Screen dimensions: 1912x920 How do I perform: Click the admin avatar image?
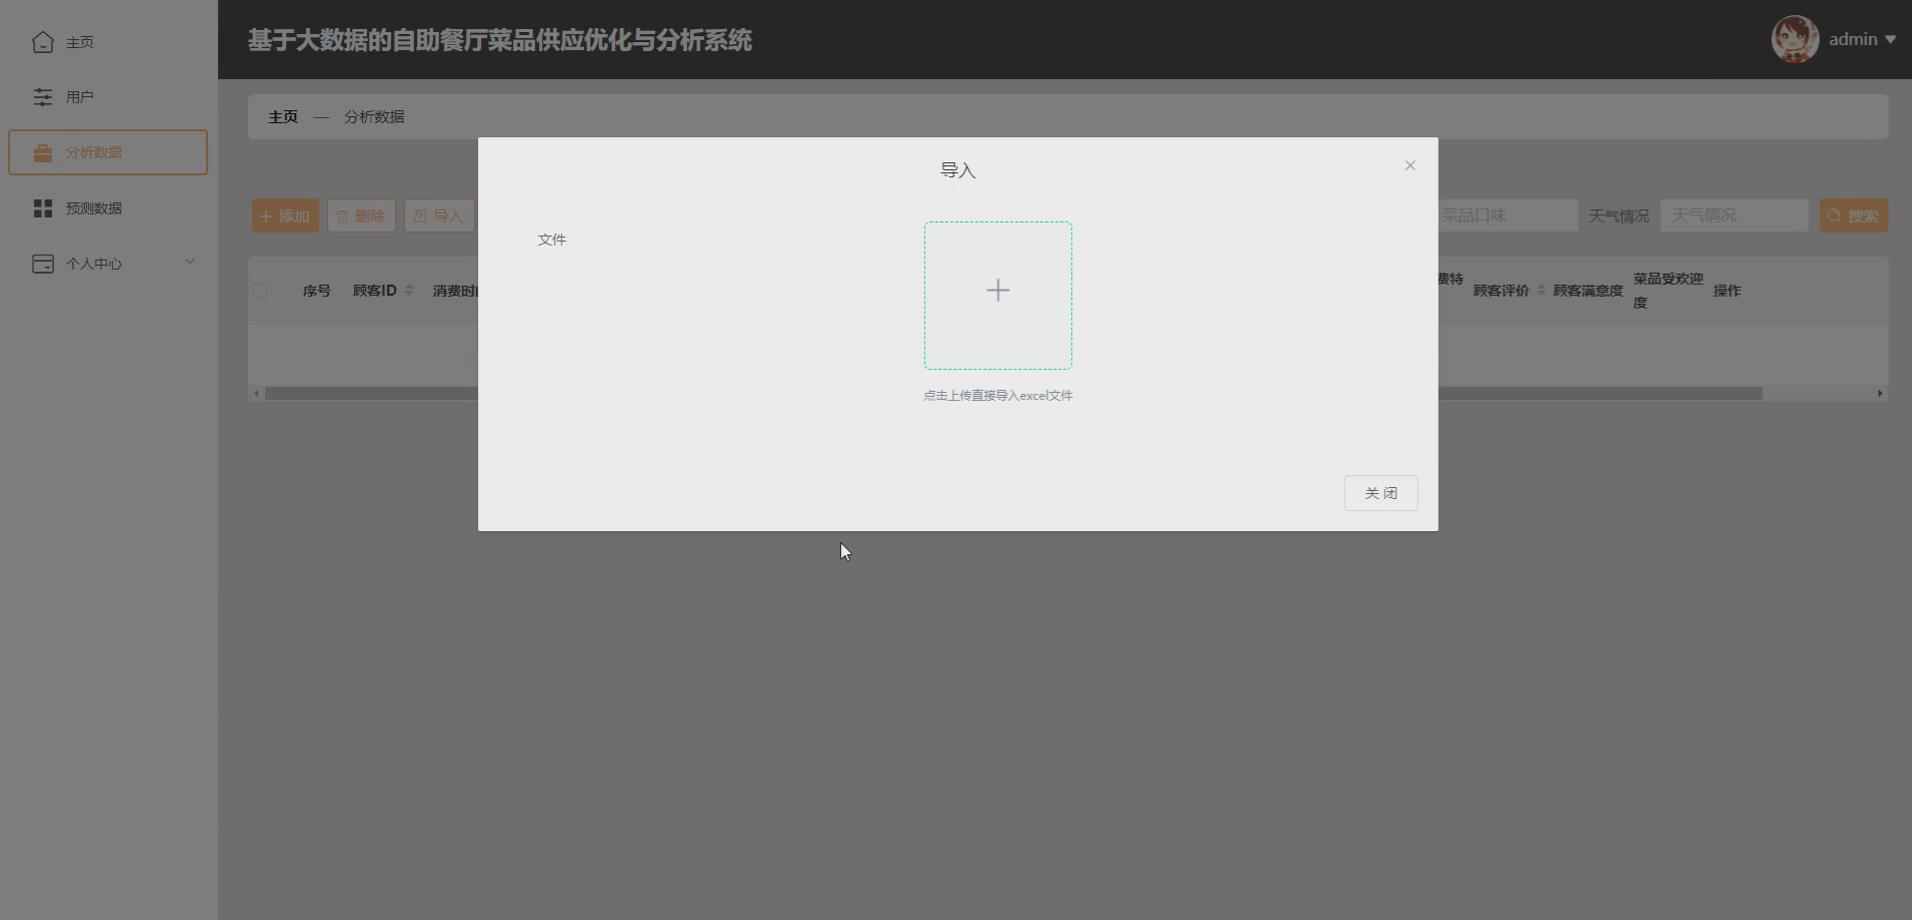1795,38
